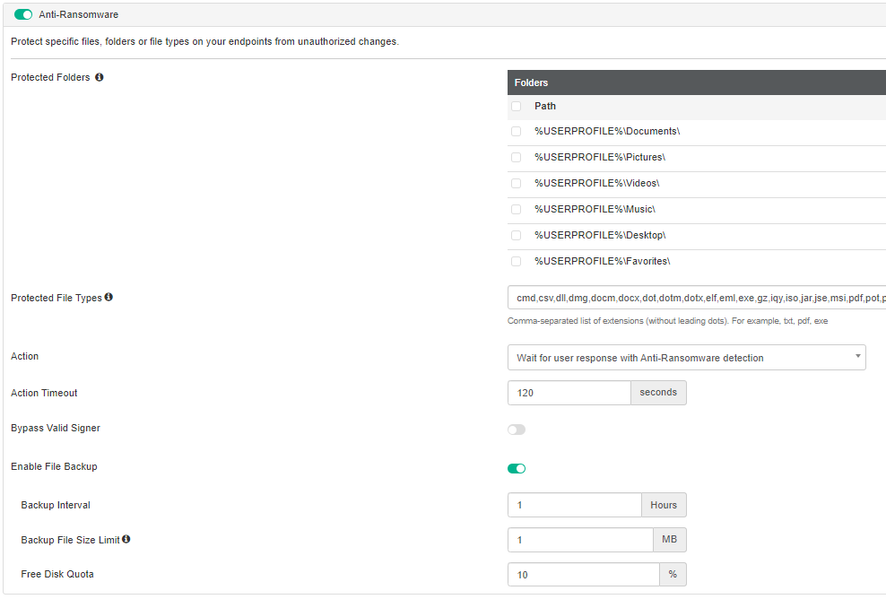
Task: Select the Pictures folder checkbox
Action: (516, 157)
